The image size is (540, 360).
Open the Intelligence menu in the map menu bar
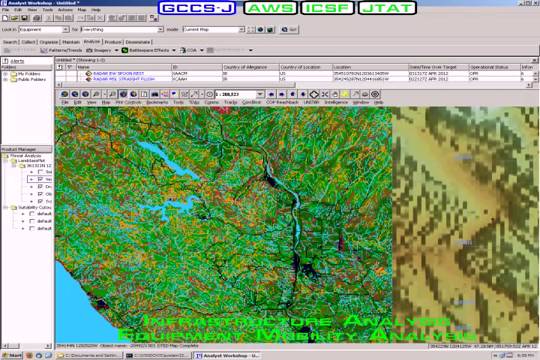pyautogui.click(x=336, y=102)
